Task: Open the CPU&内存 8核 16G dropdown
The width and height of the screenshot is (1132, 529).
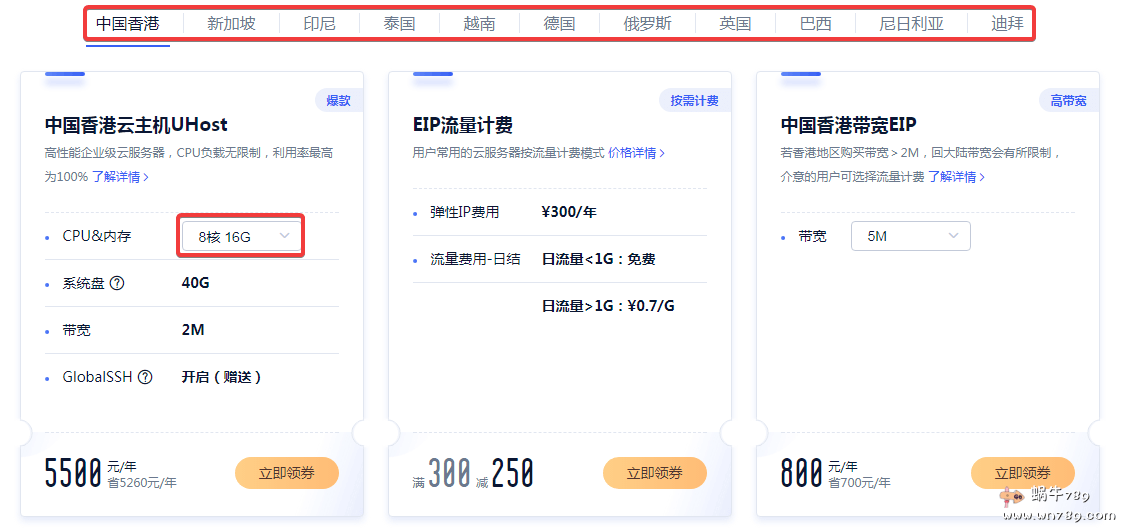Action: [241, 236]
